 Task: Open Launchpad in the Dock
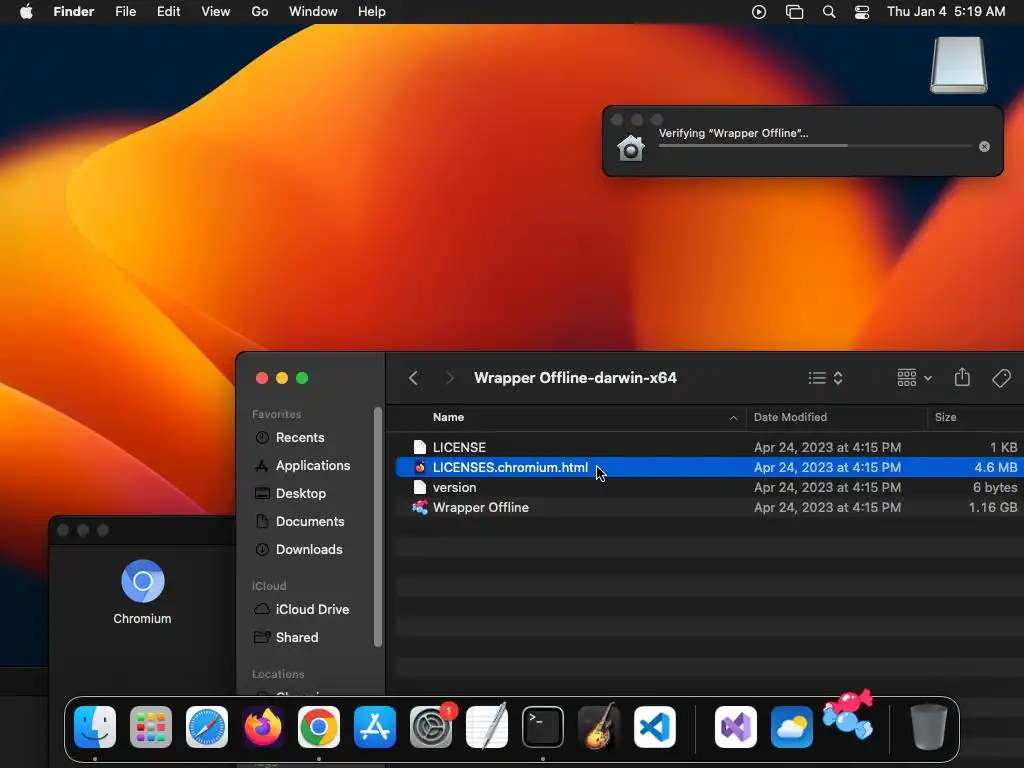point(151,727)
